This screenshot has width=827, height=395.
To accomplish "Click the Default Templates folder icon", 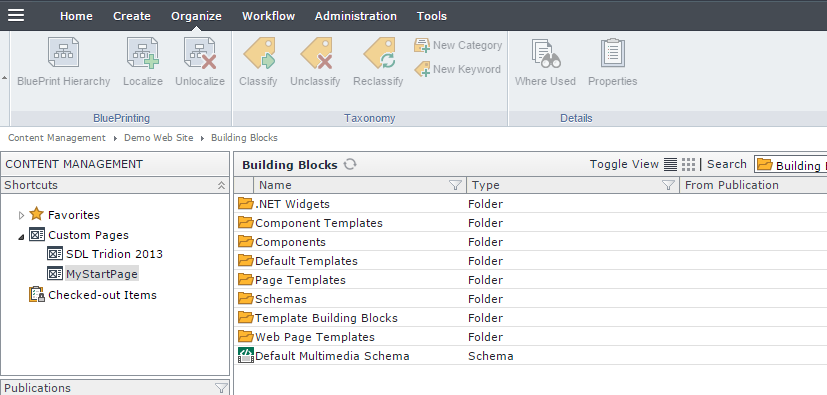I will click(x=245, y=260).
